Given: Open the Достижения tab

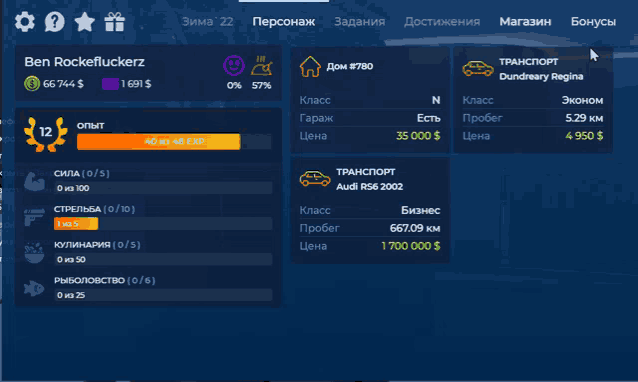Looking at the screenshot, I should point(442,22).
